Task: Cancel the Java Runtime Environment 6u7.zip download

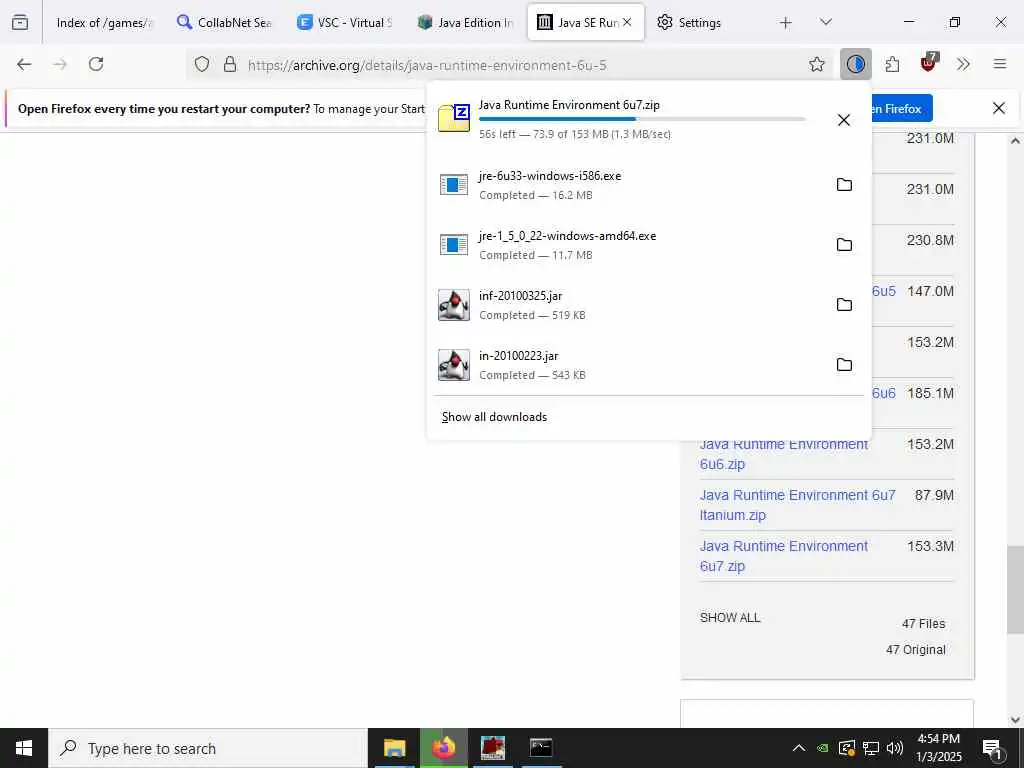Action: point(844,120)
